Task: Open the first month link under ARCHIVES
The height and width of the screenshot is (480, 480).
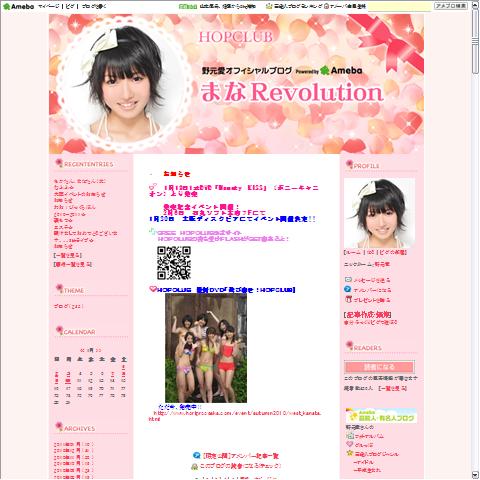Action: [x=74, y=444]
